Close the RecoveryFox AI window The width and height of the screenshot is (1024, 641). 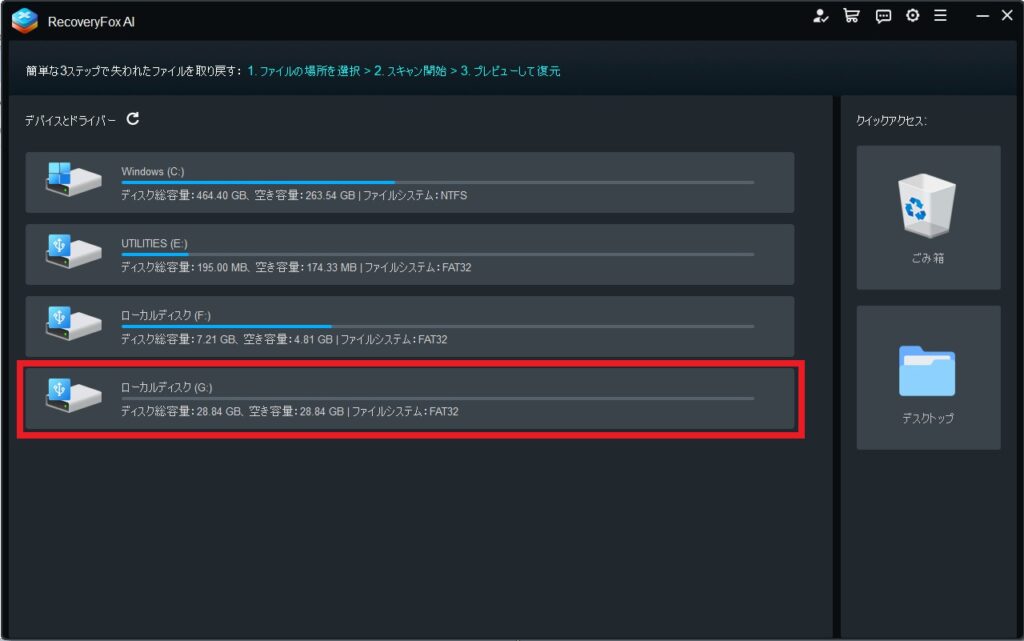(x=1007, y=15)
